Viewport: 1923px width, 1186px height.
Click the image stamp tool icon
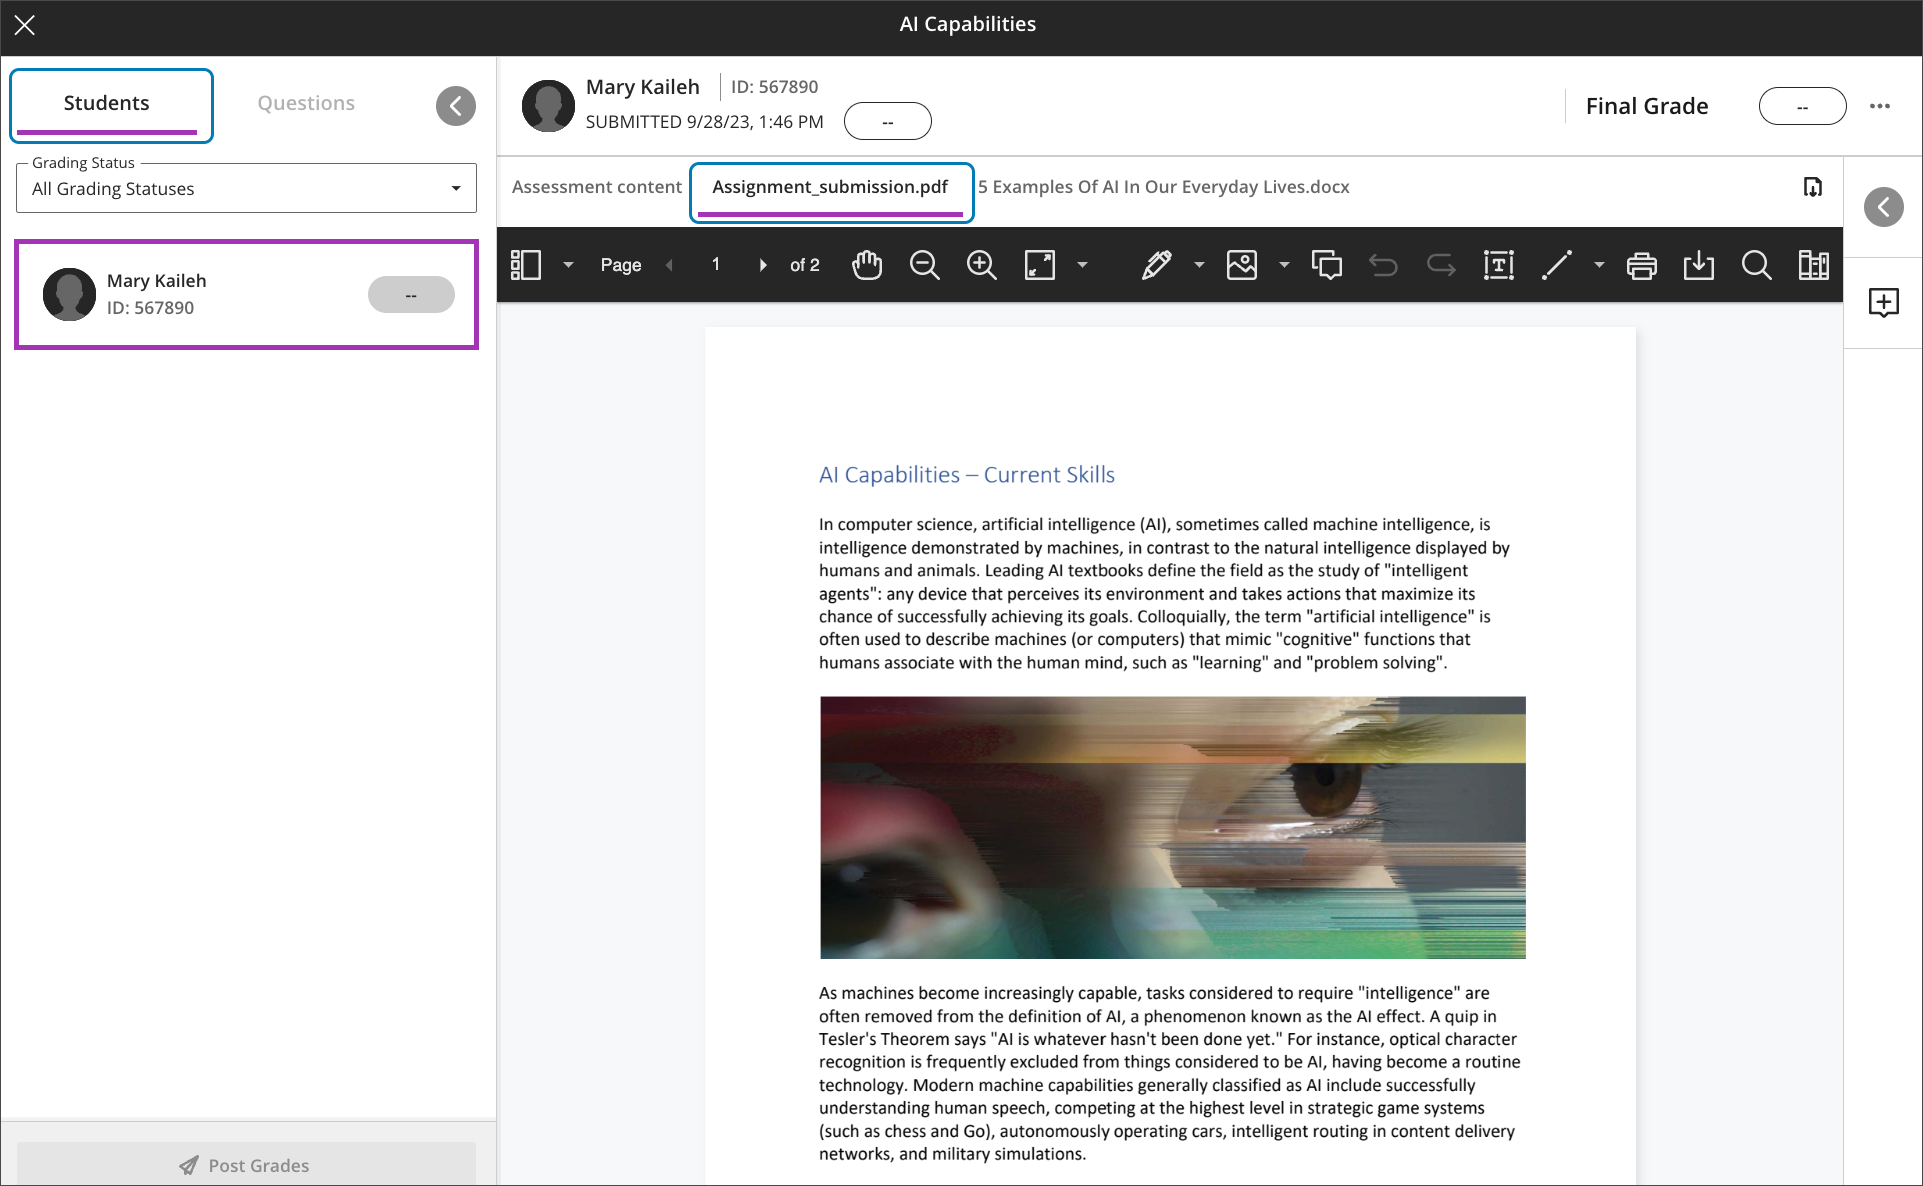(x=1241, y=265)
